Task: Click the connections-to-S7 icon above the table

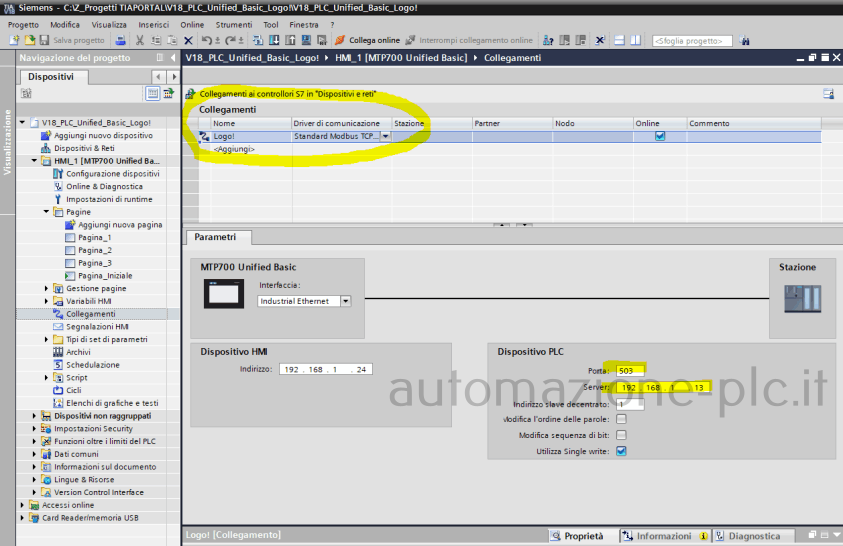Action: [x=190, y=94]
